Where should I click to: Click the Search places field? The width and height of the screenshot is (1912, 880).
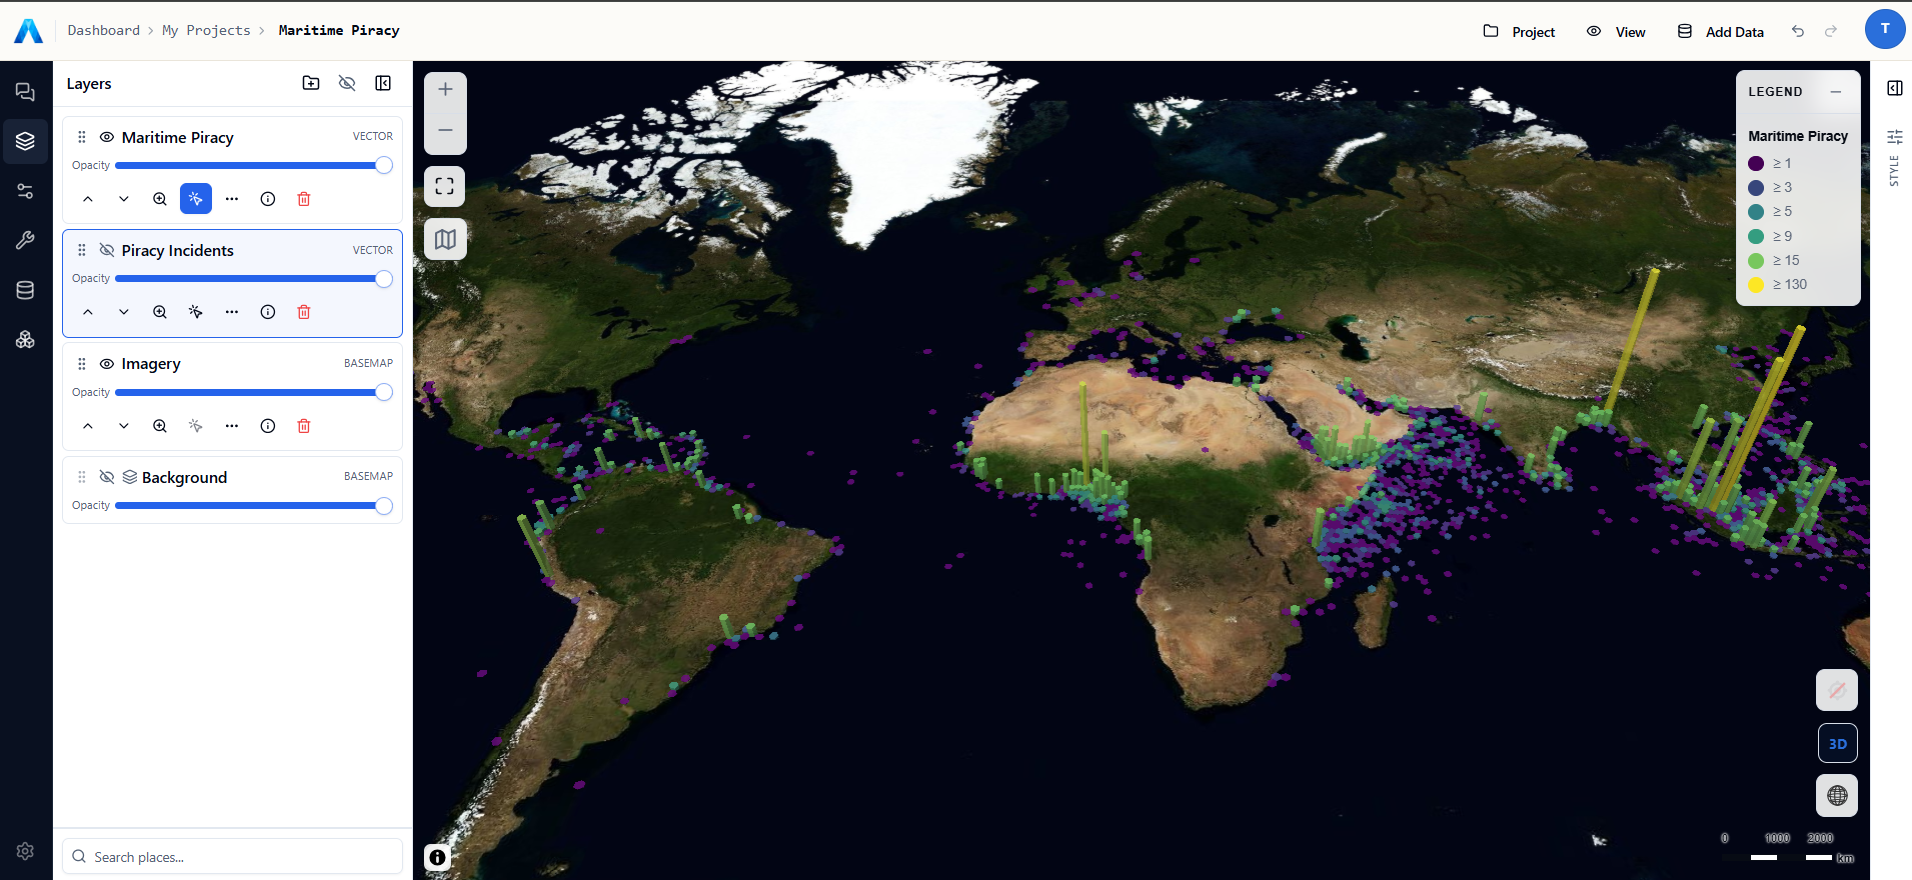coord(232,857)
